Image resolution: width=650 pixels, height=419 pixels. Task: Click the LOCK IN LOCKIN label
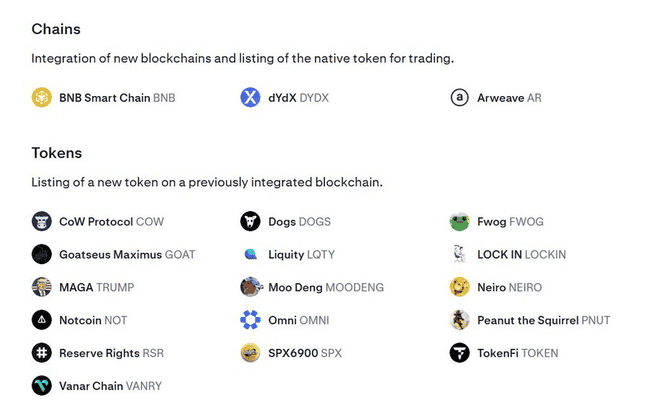521,254
